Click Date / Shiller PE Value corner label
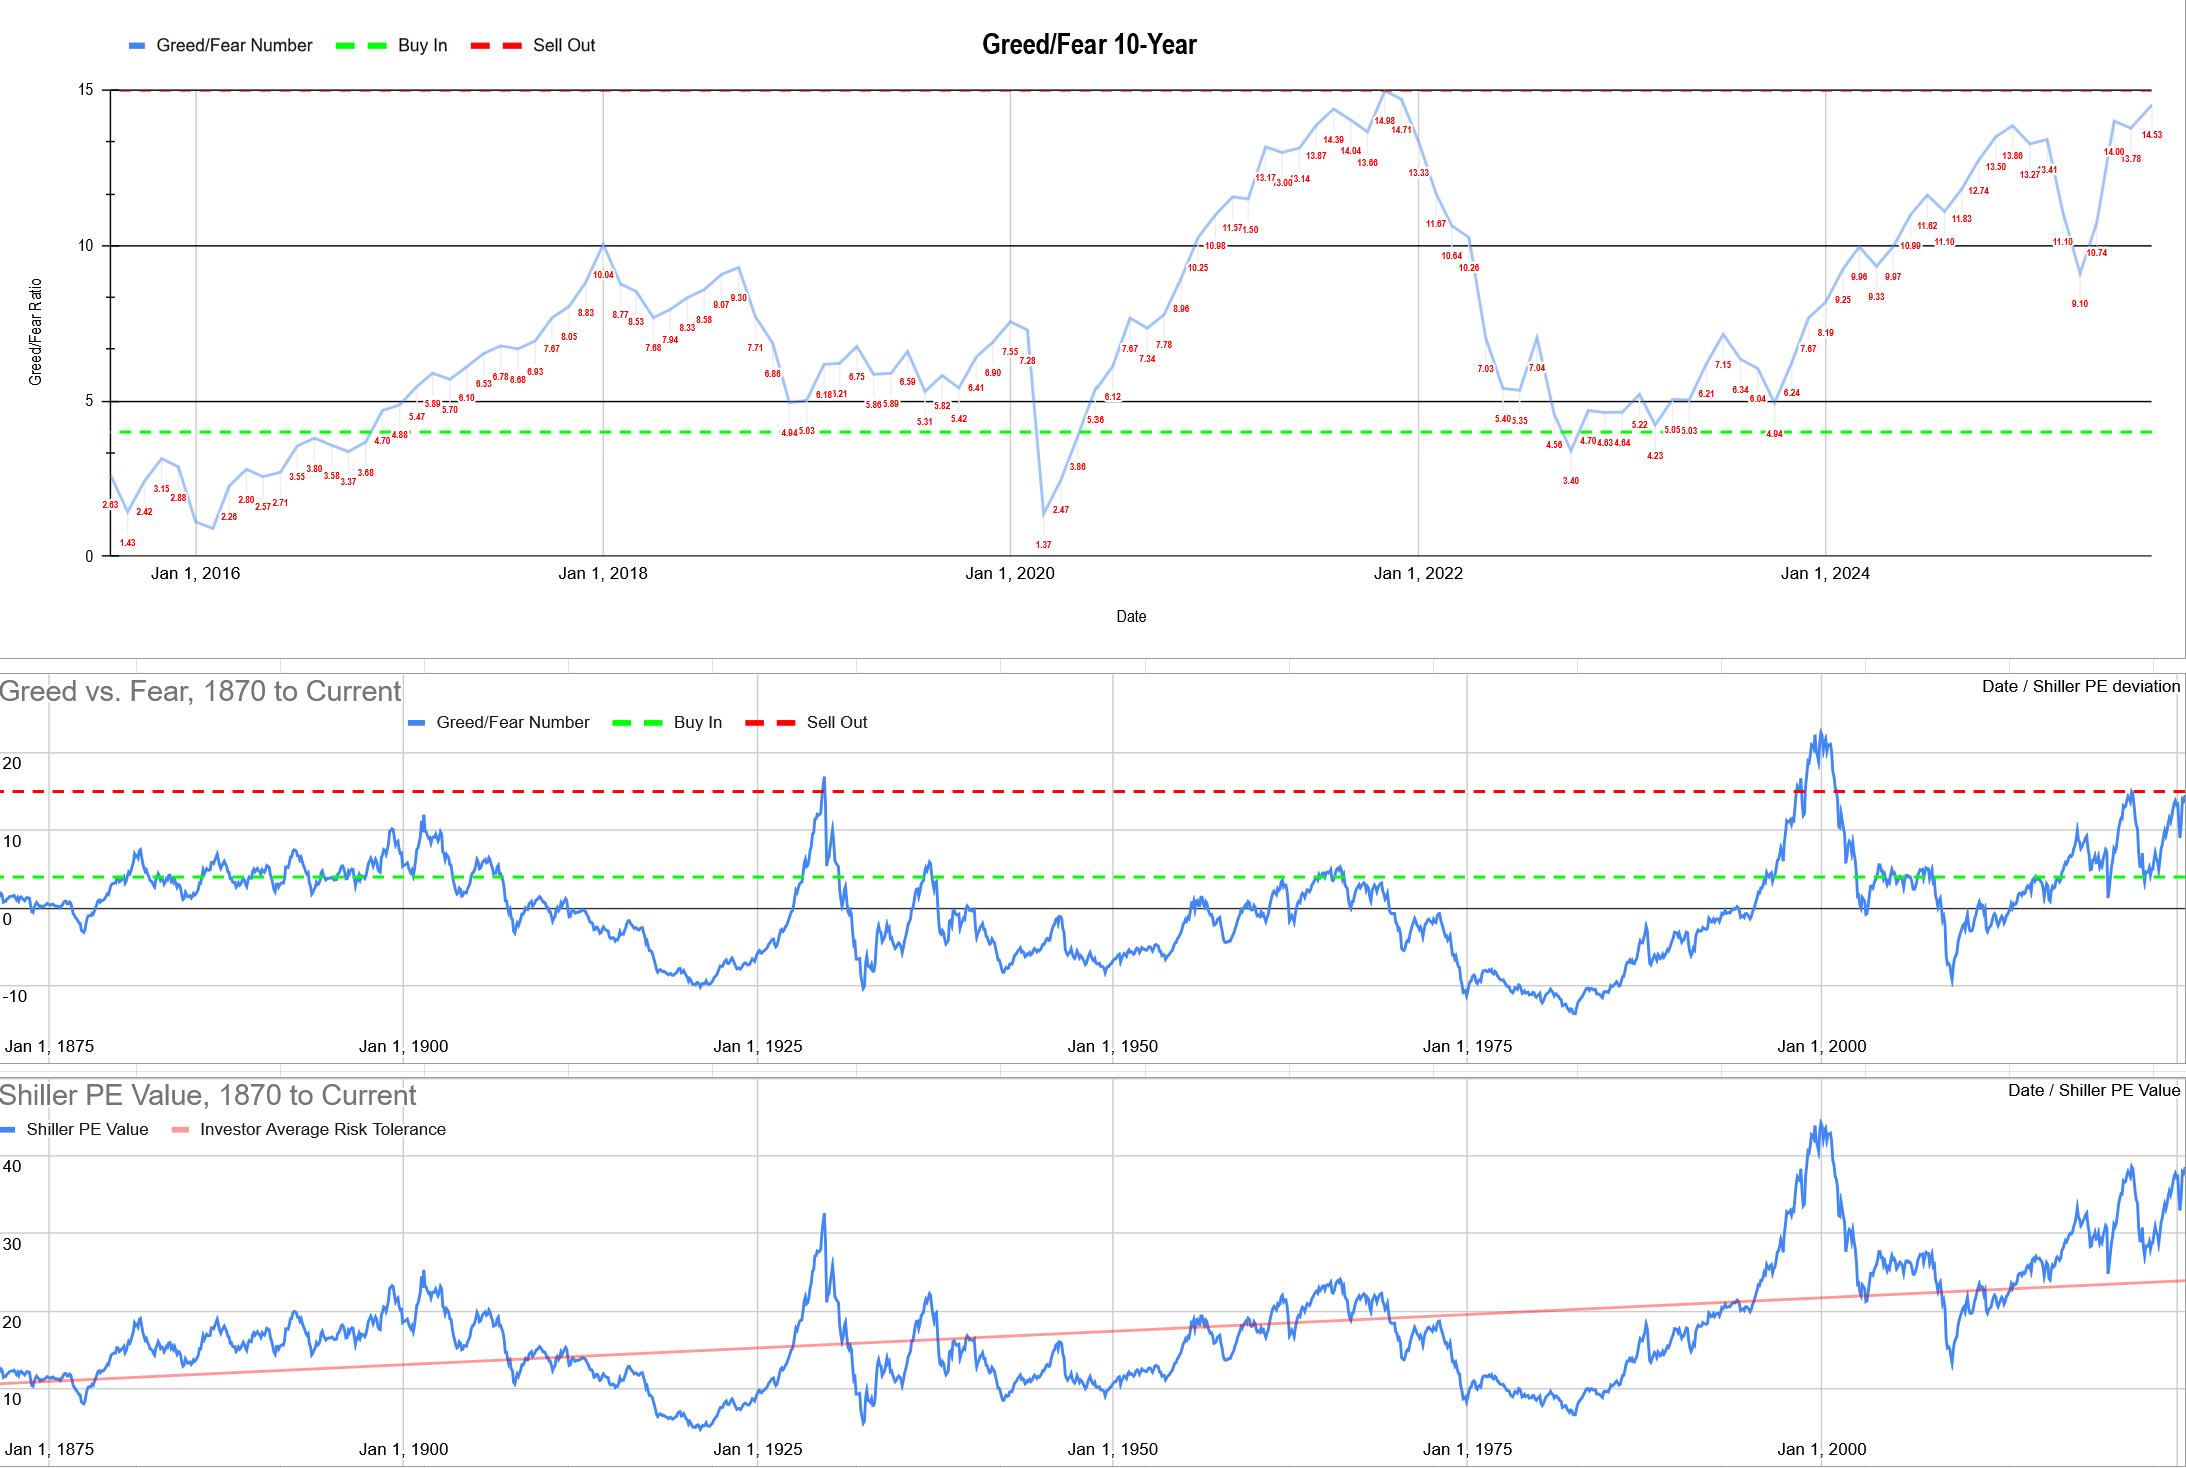The height and width of the screenshot is (1468, 2186). point(2094,1090)
